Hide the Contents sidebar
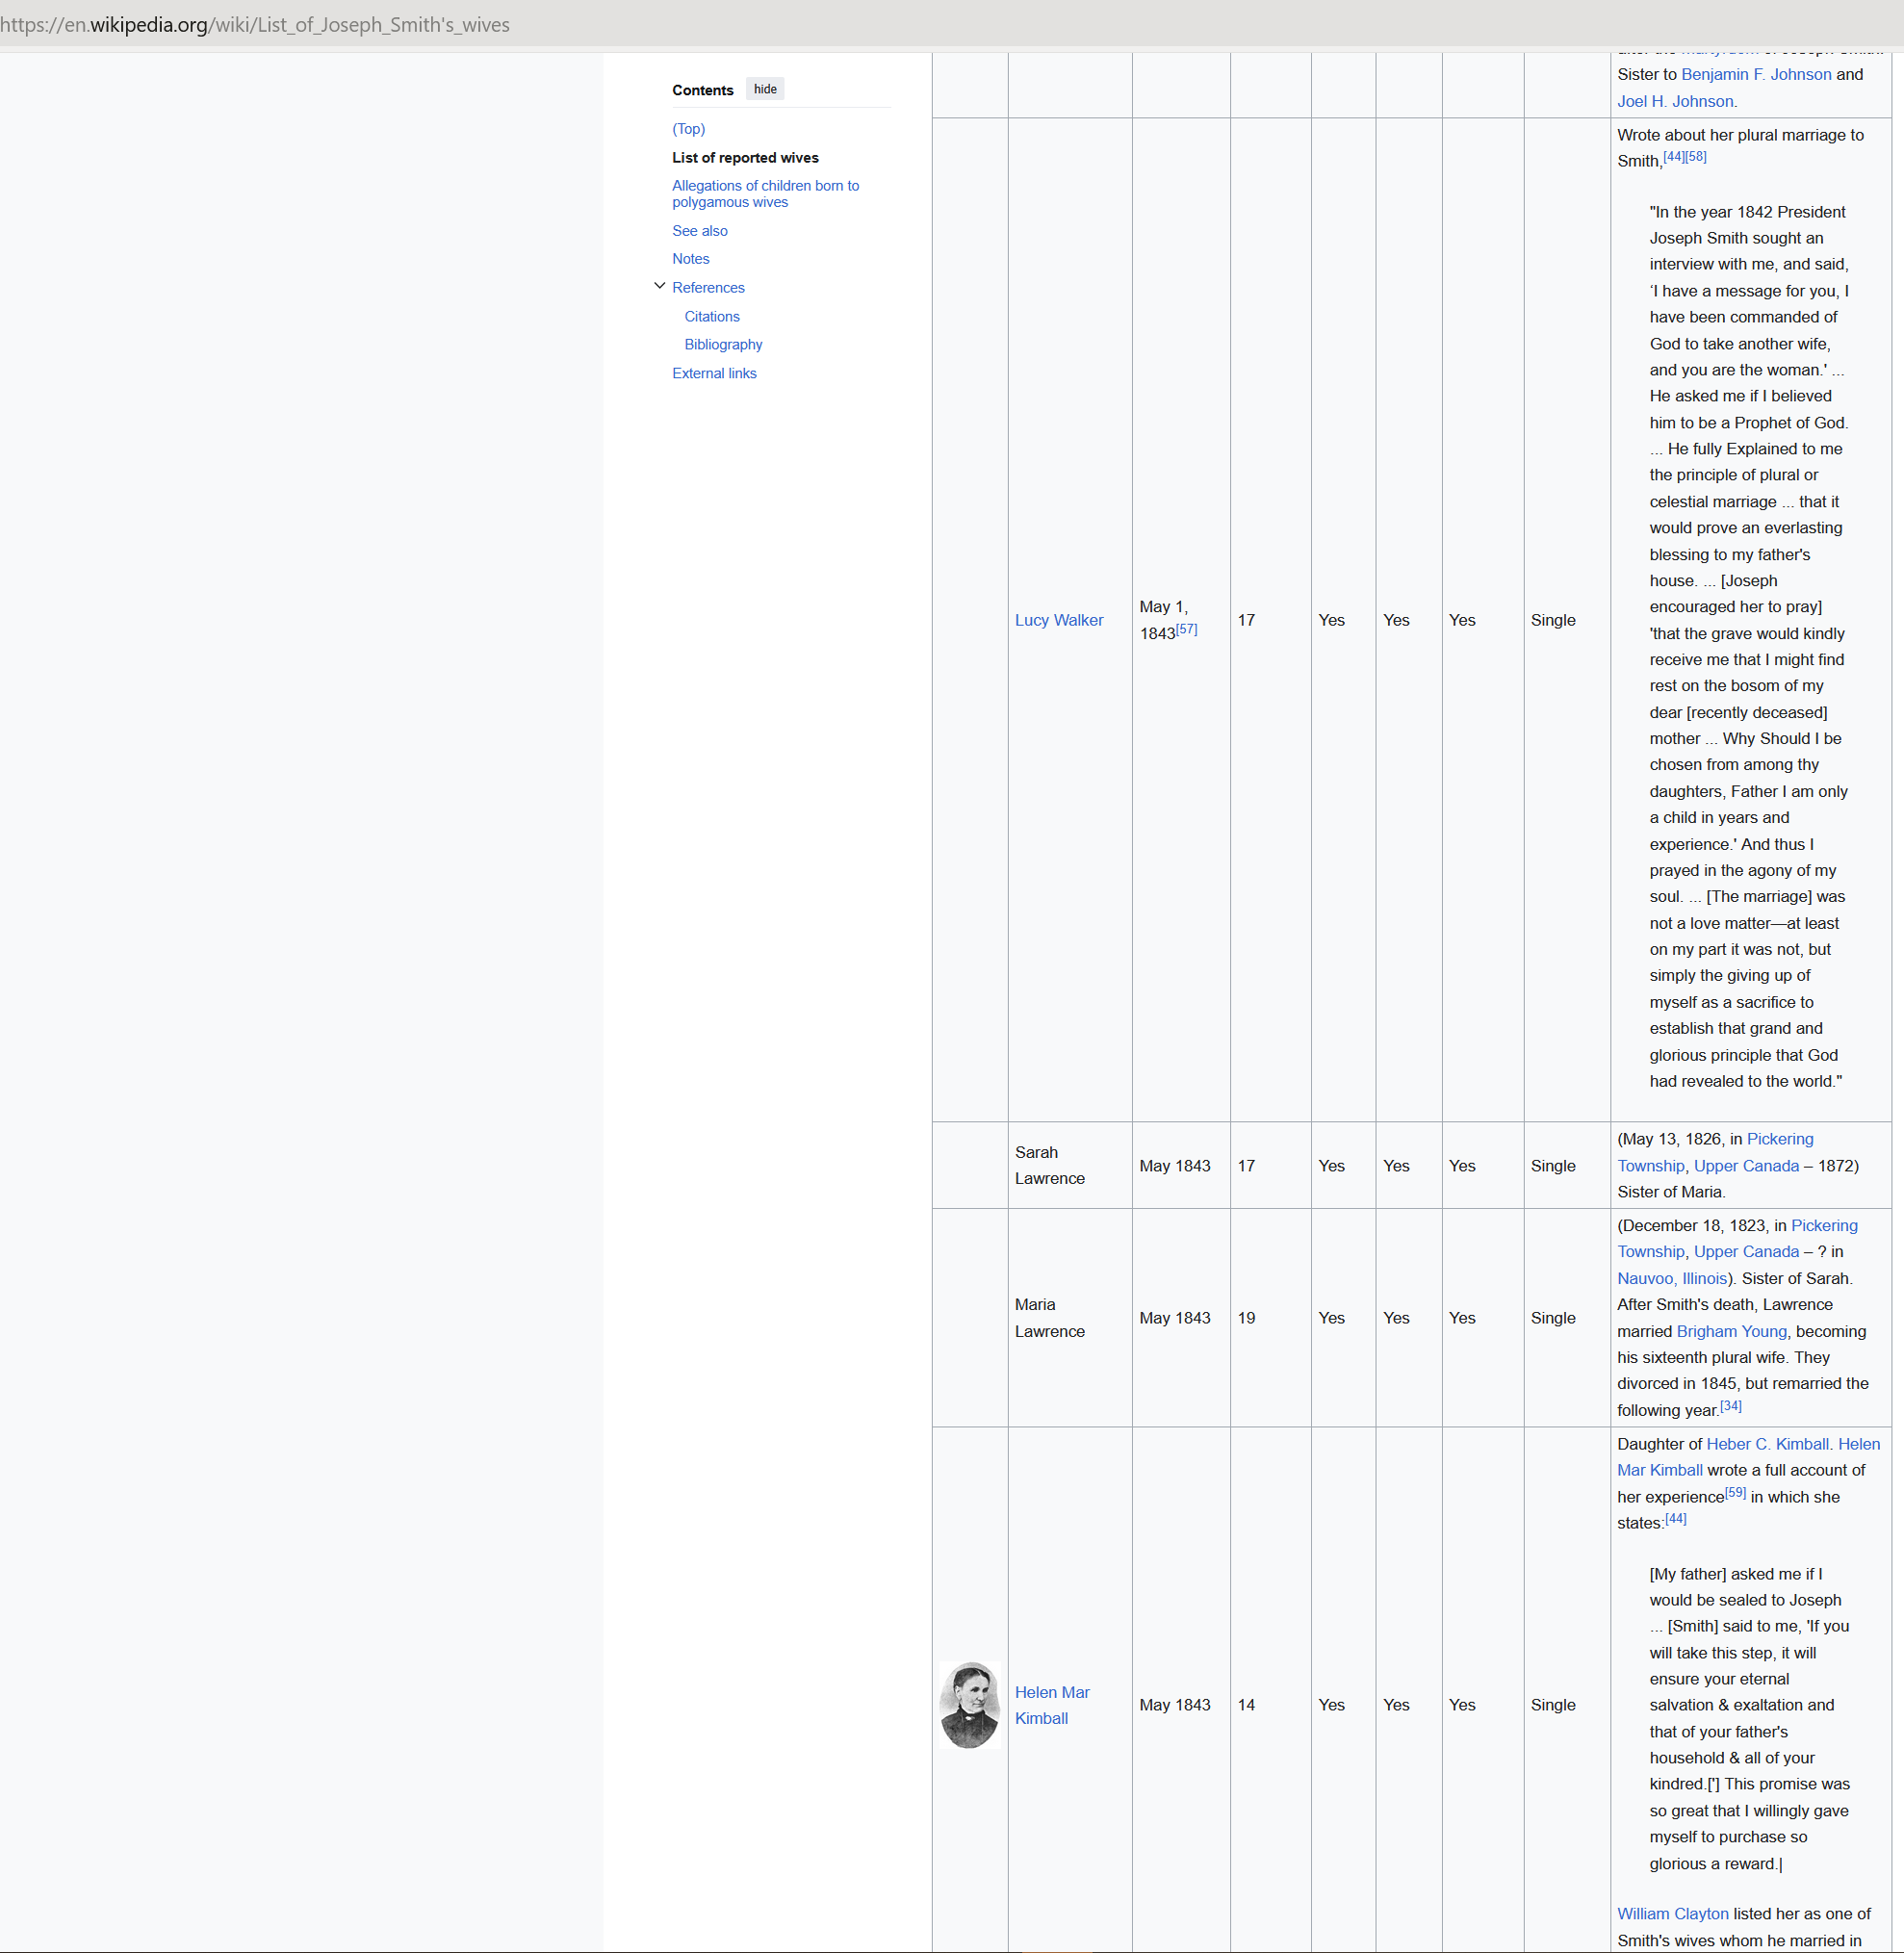The width and height of the screenshot is (1904, 1953). tap(765, 89)
